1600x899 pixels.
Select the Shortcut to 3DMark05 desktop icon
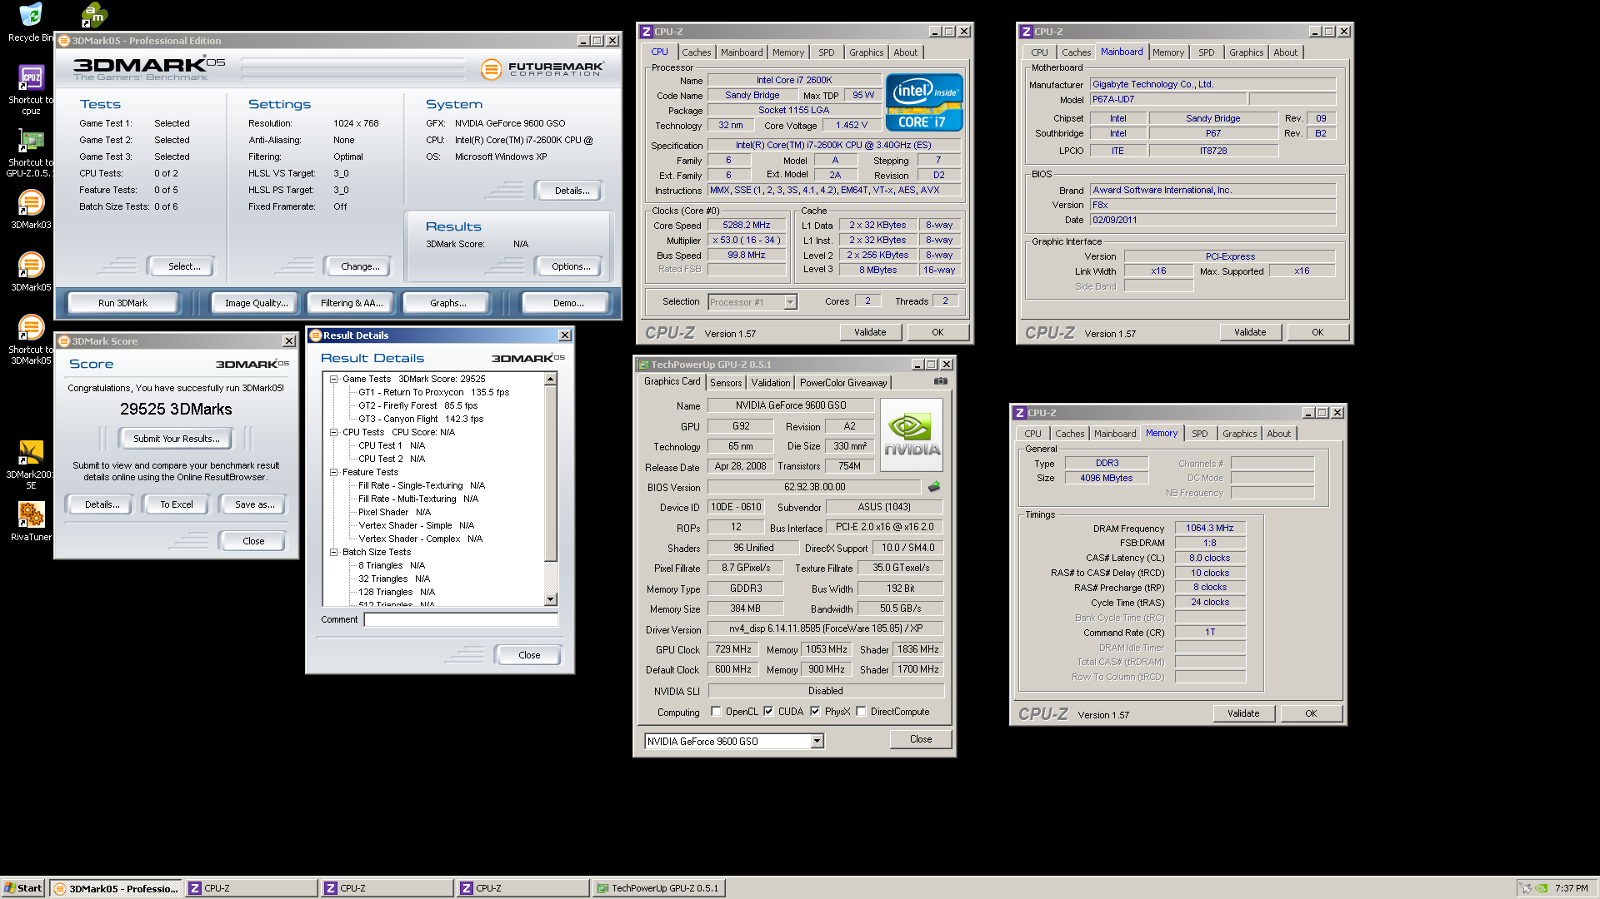(x=31, y=328)
